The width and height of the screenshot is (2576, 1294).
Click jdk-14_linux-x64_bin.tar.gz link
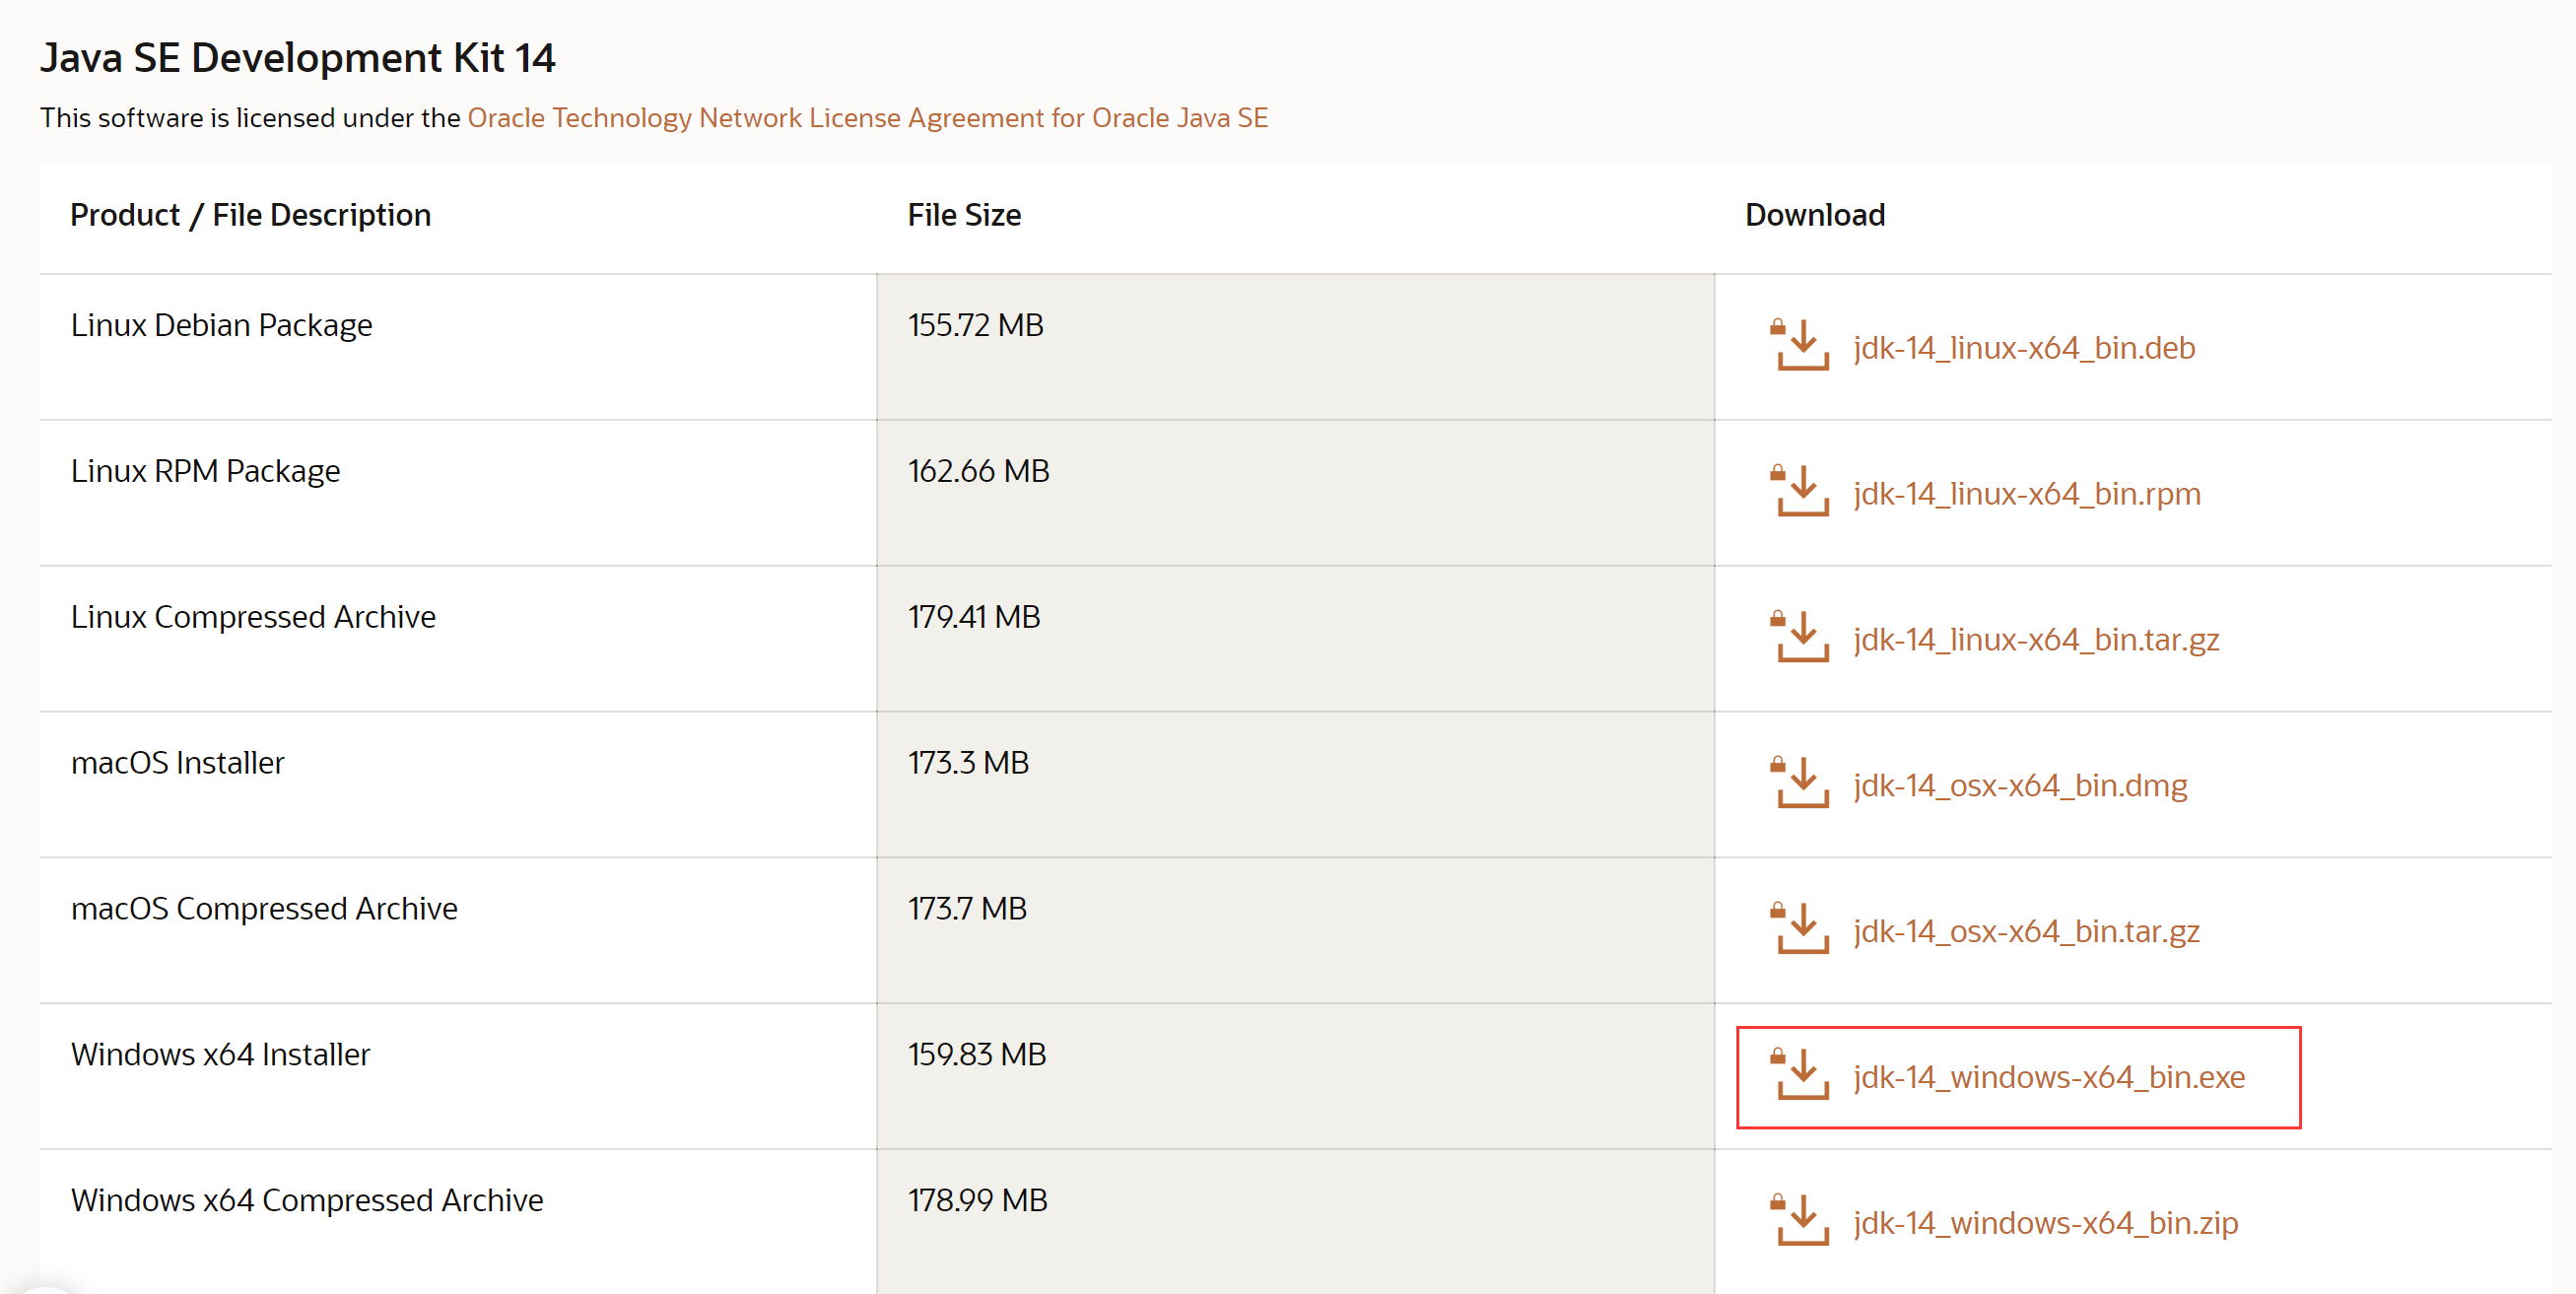2035,640
